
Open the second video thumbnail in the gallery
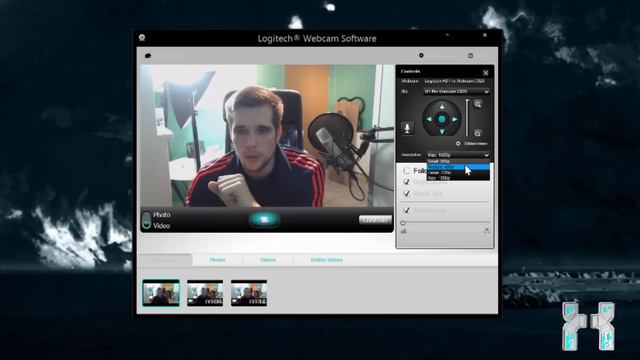pyautogui.click(x=205, y=293)
